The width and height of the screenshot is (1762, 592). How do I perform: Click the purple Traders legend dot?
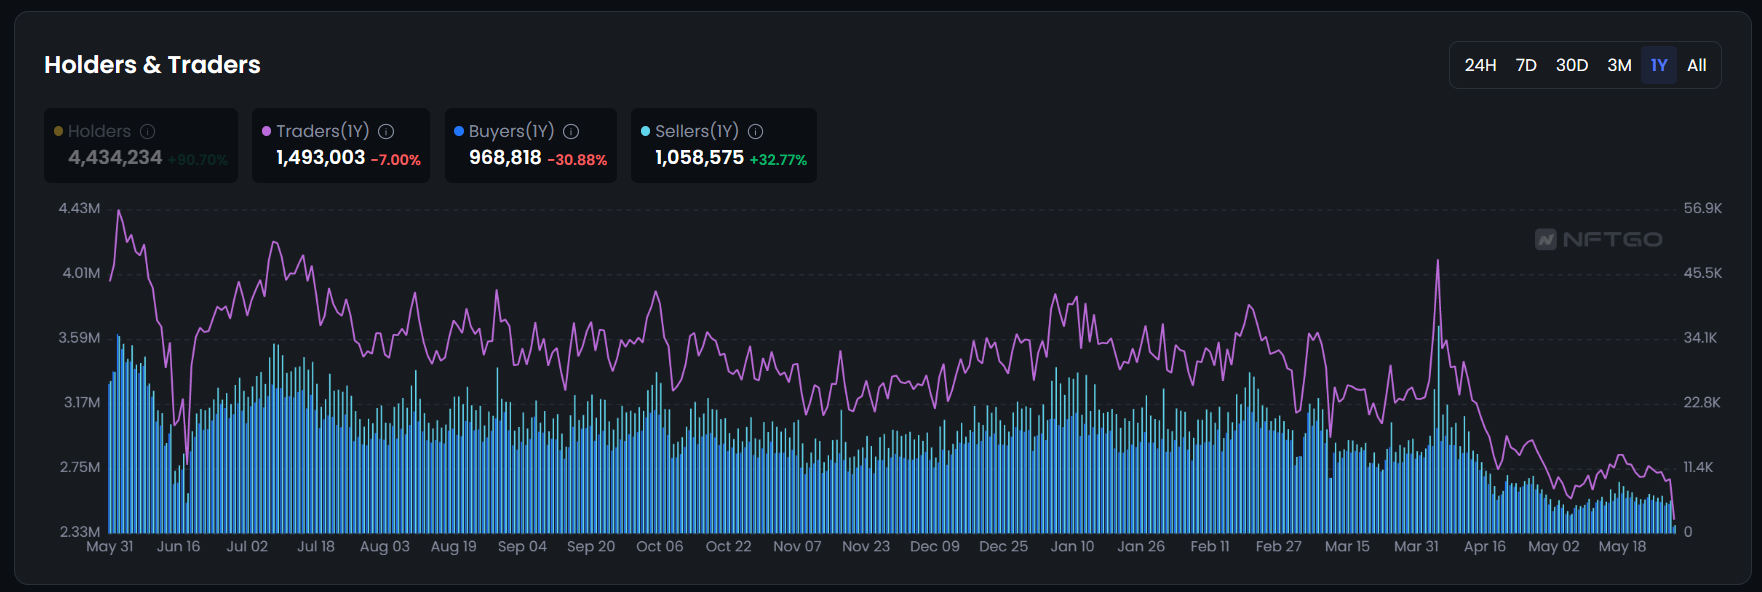pos(267,131)
